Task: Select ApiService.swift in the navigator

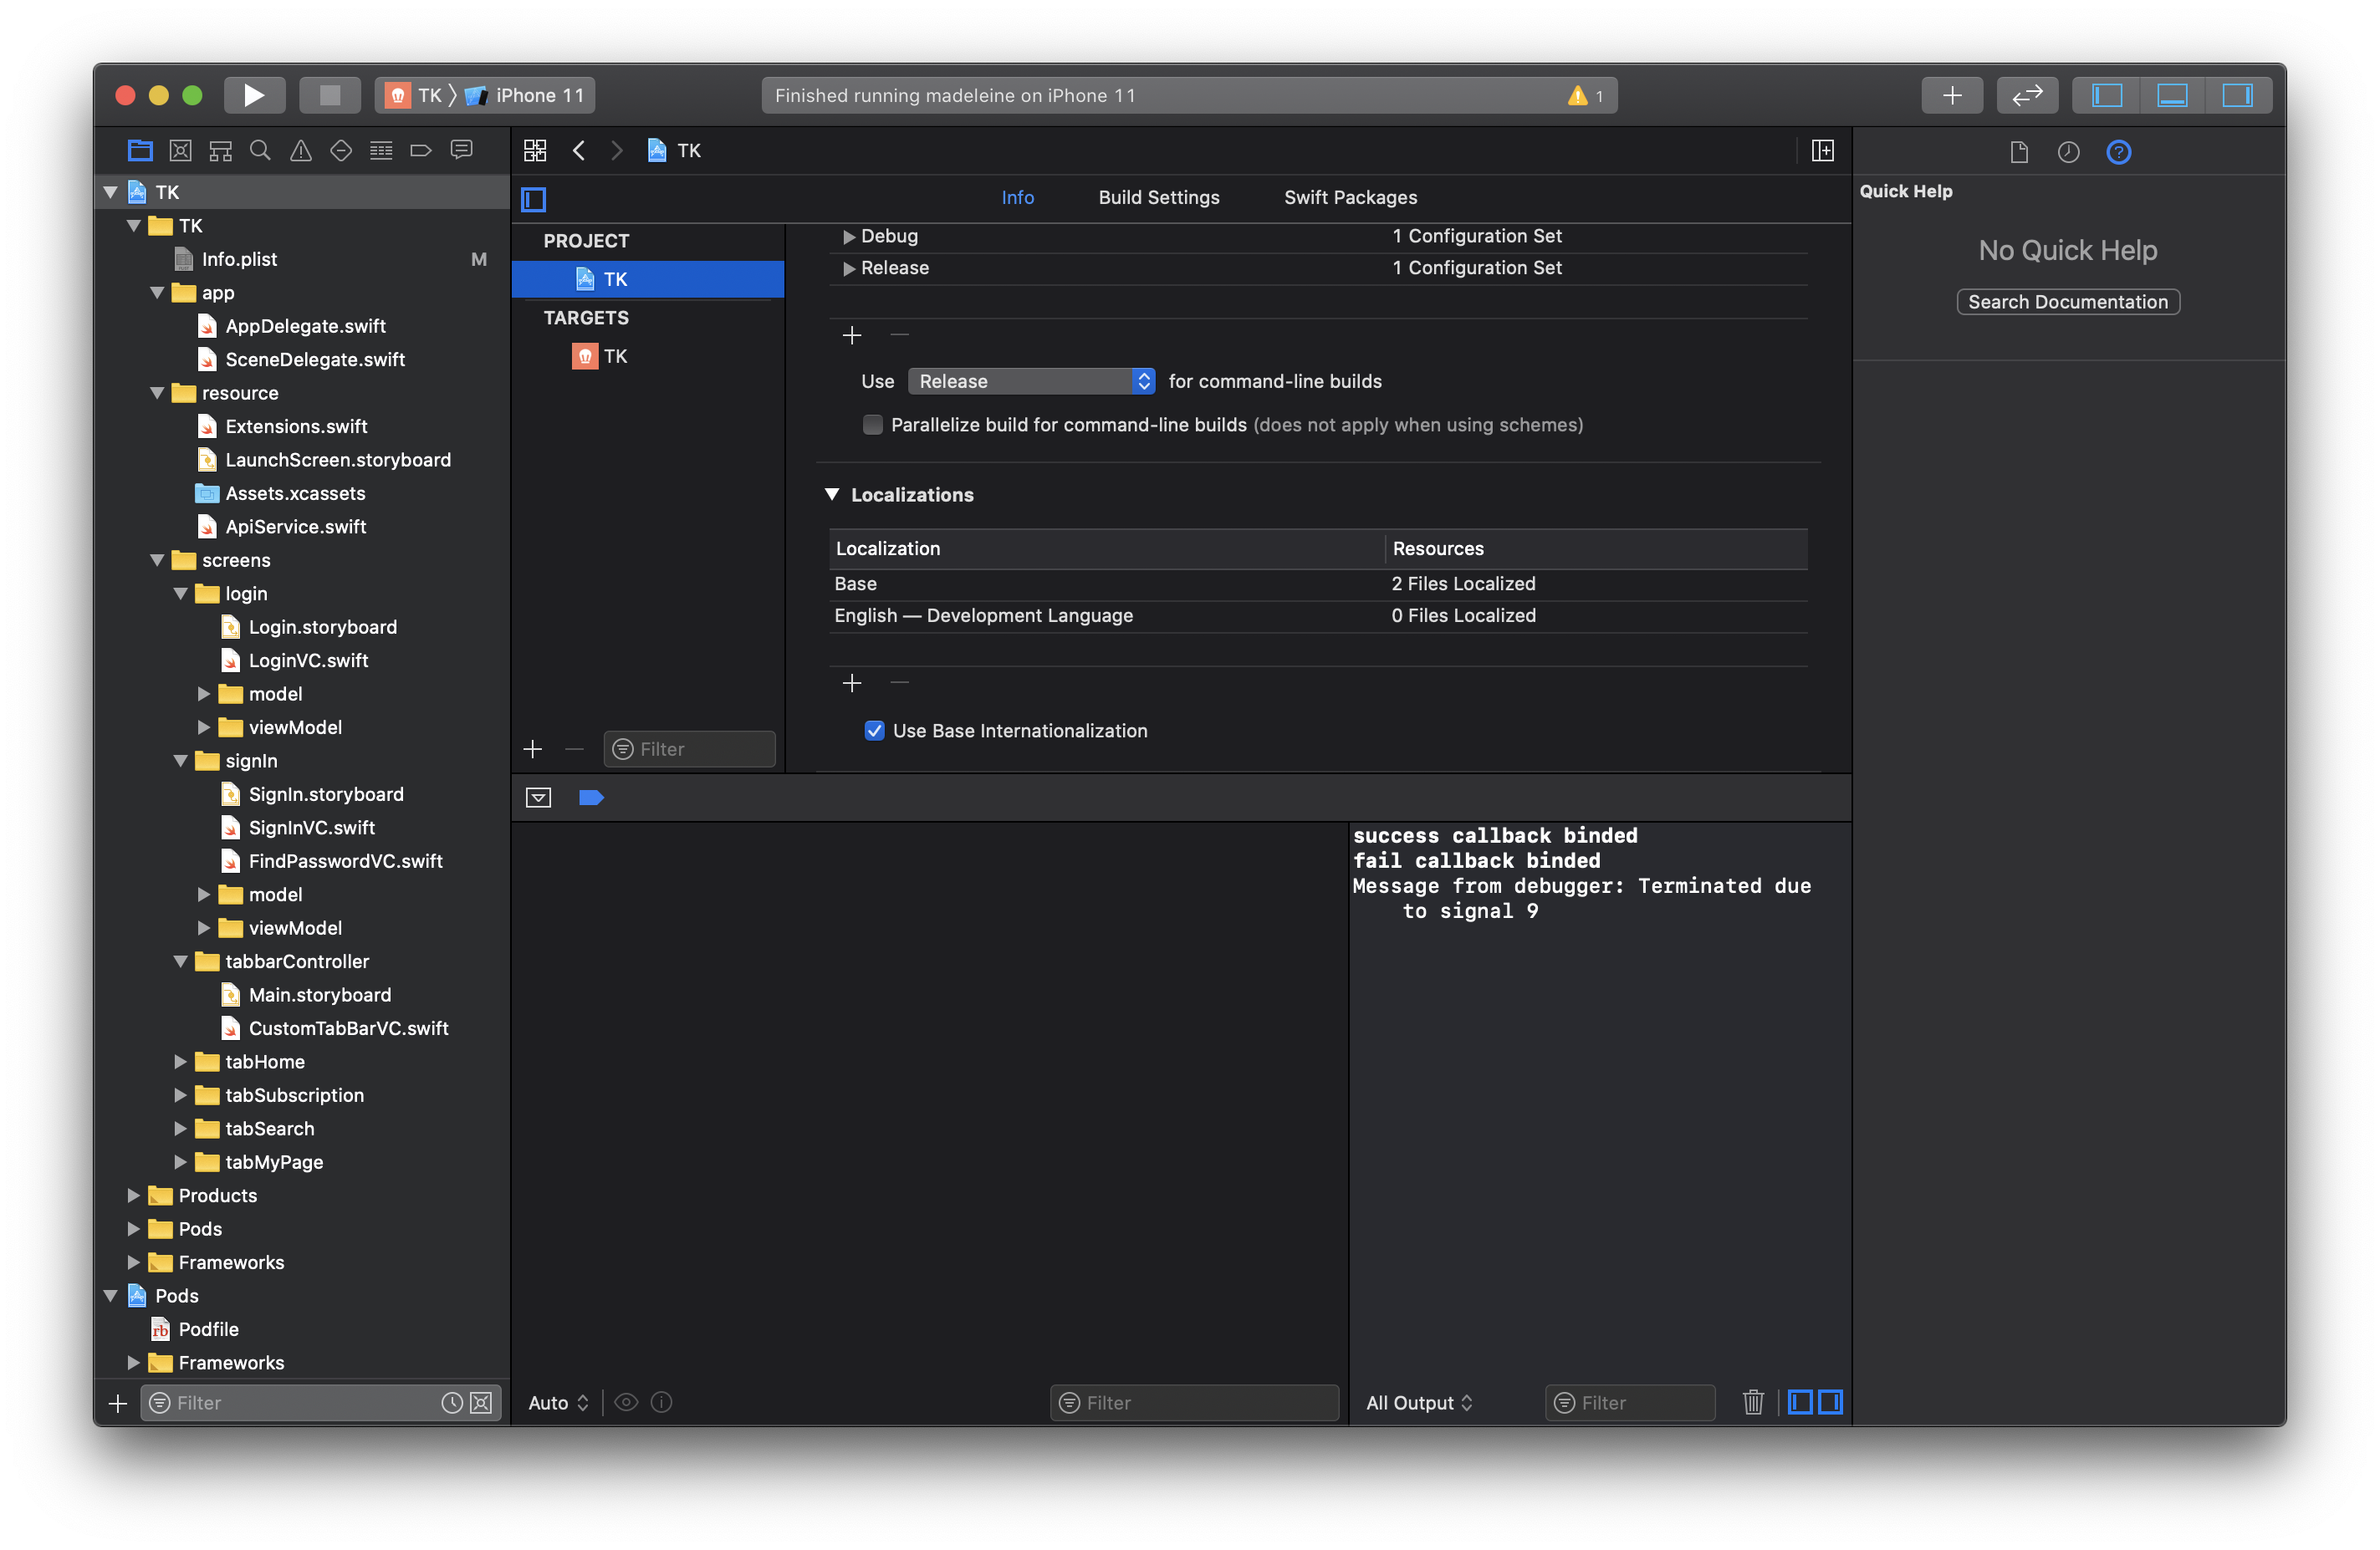Action: 295,527
